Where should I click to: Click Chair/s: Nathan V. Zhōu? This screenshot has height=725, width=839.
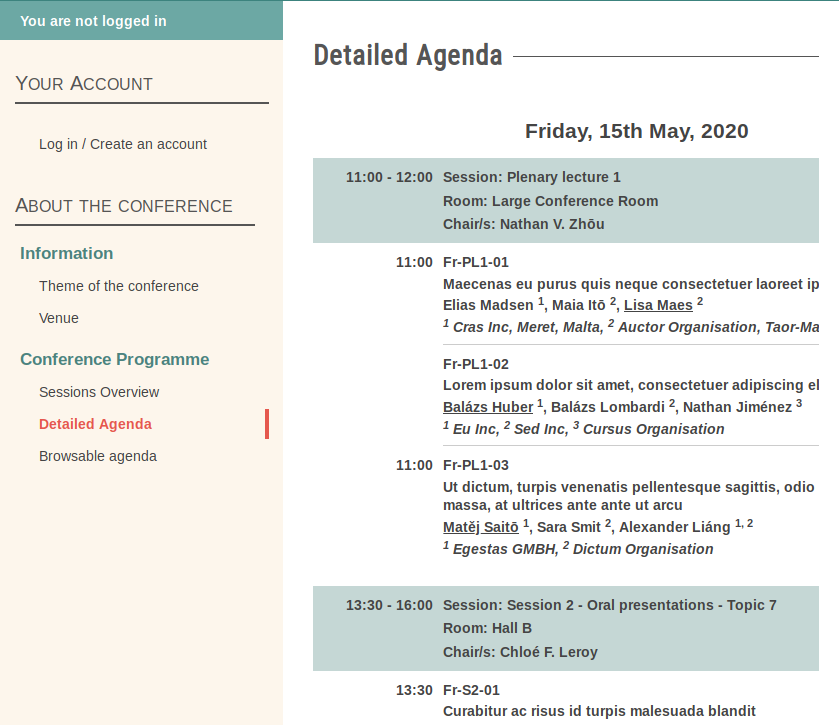pos(523,224)
